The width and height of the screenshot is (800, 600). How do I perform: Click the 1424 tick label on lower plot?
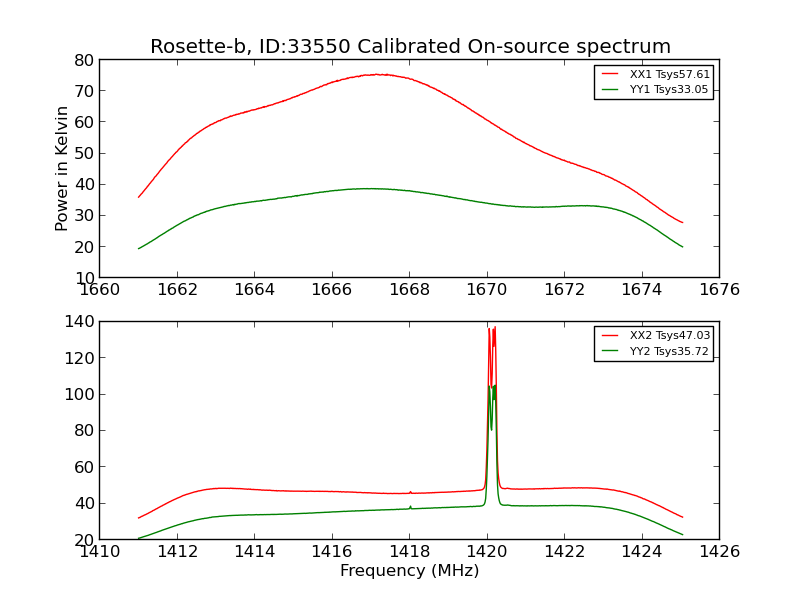pos(642,551)
